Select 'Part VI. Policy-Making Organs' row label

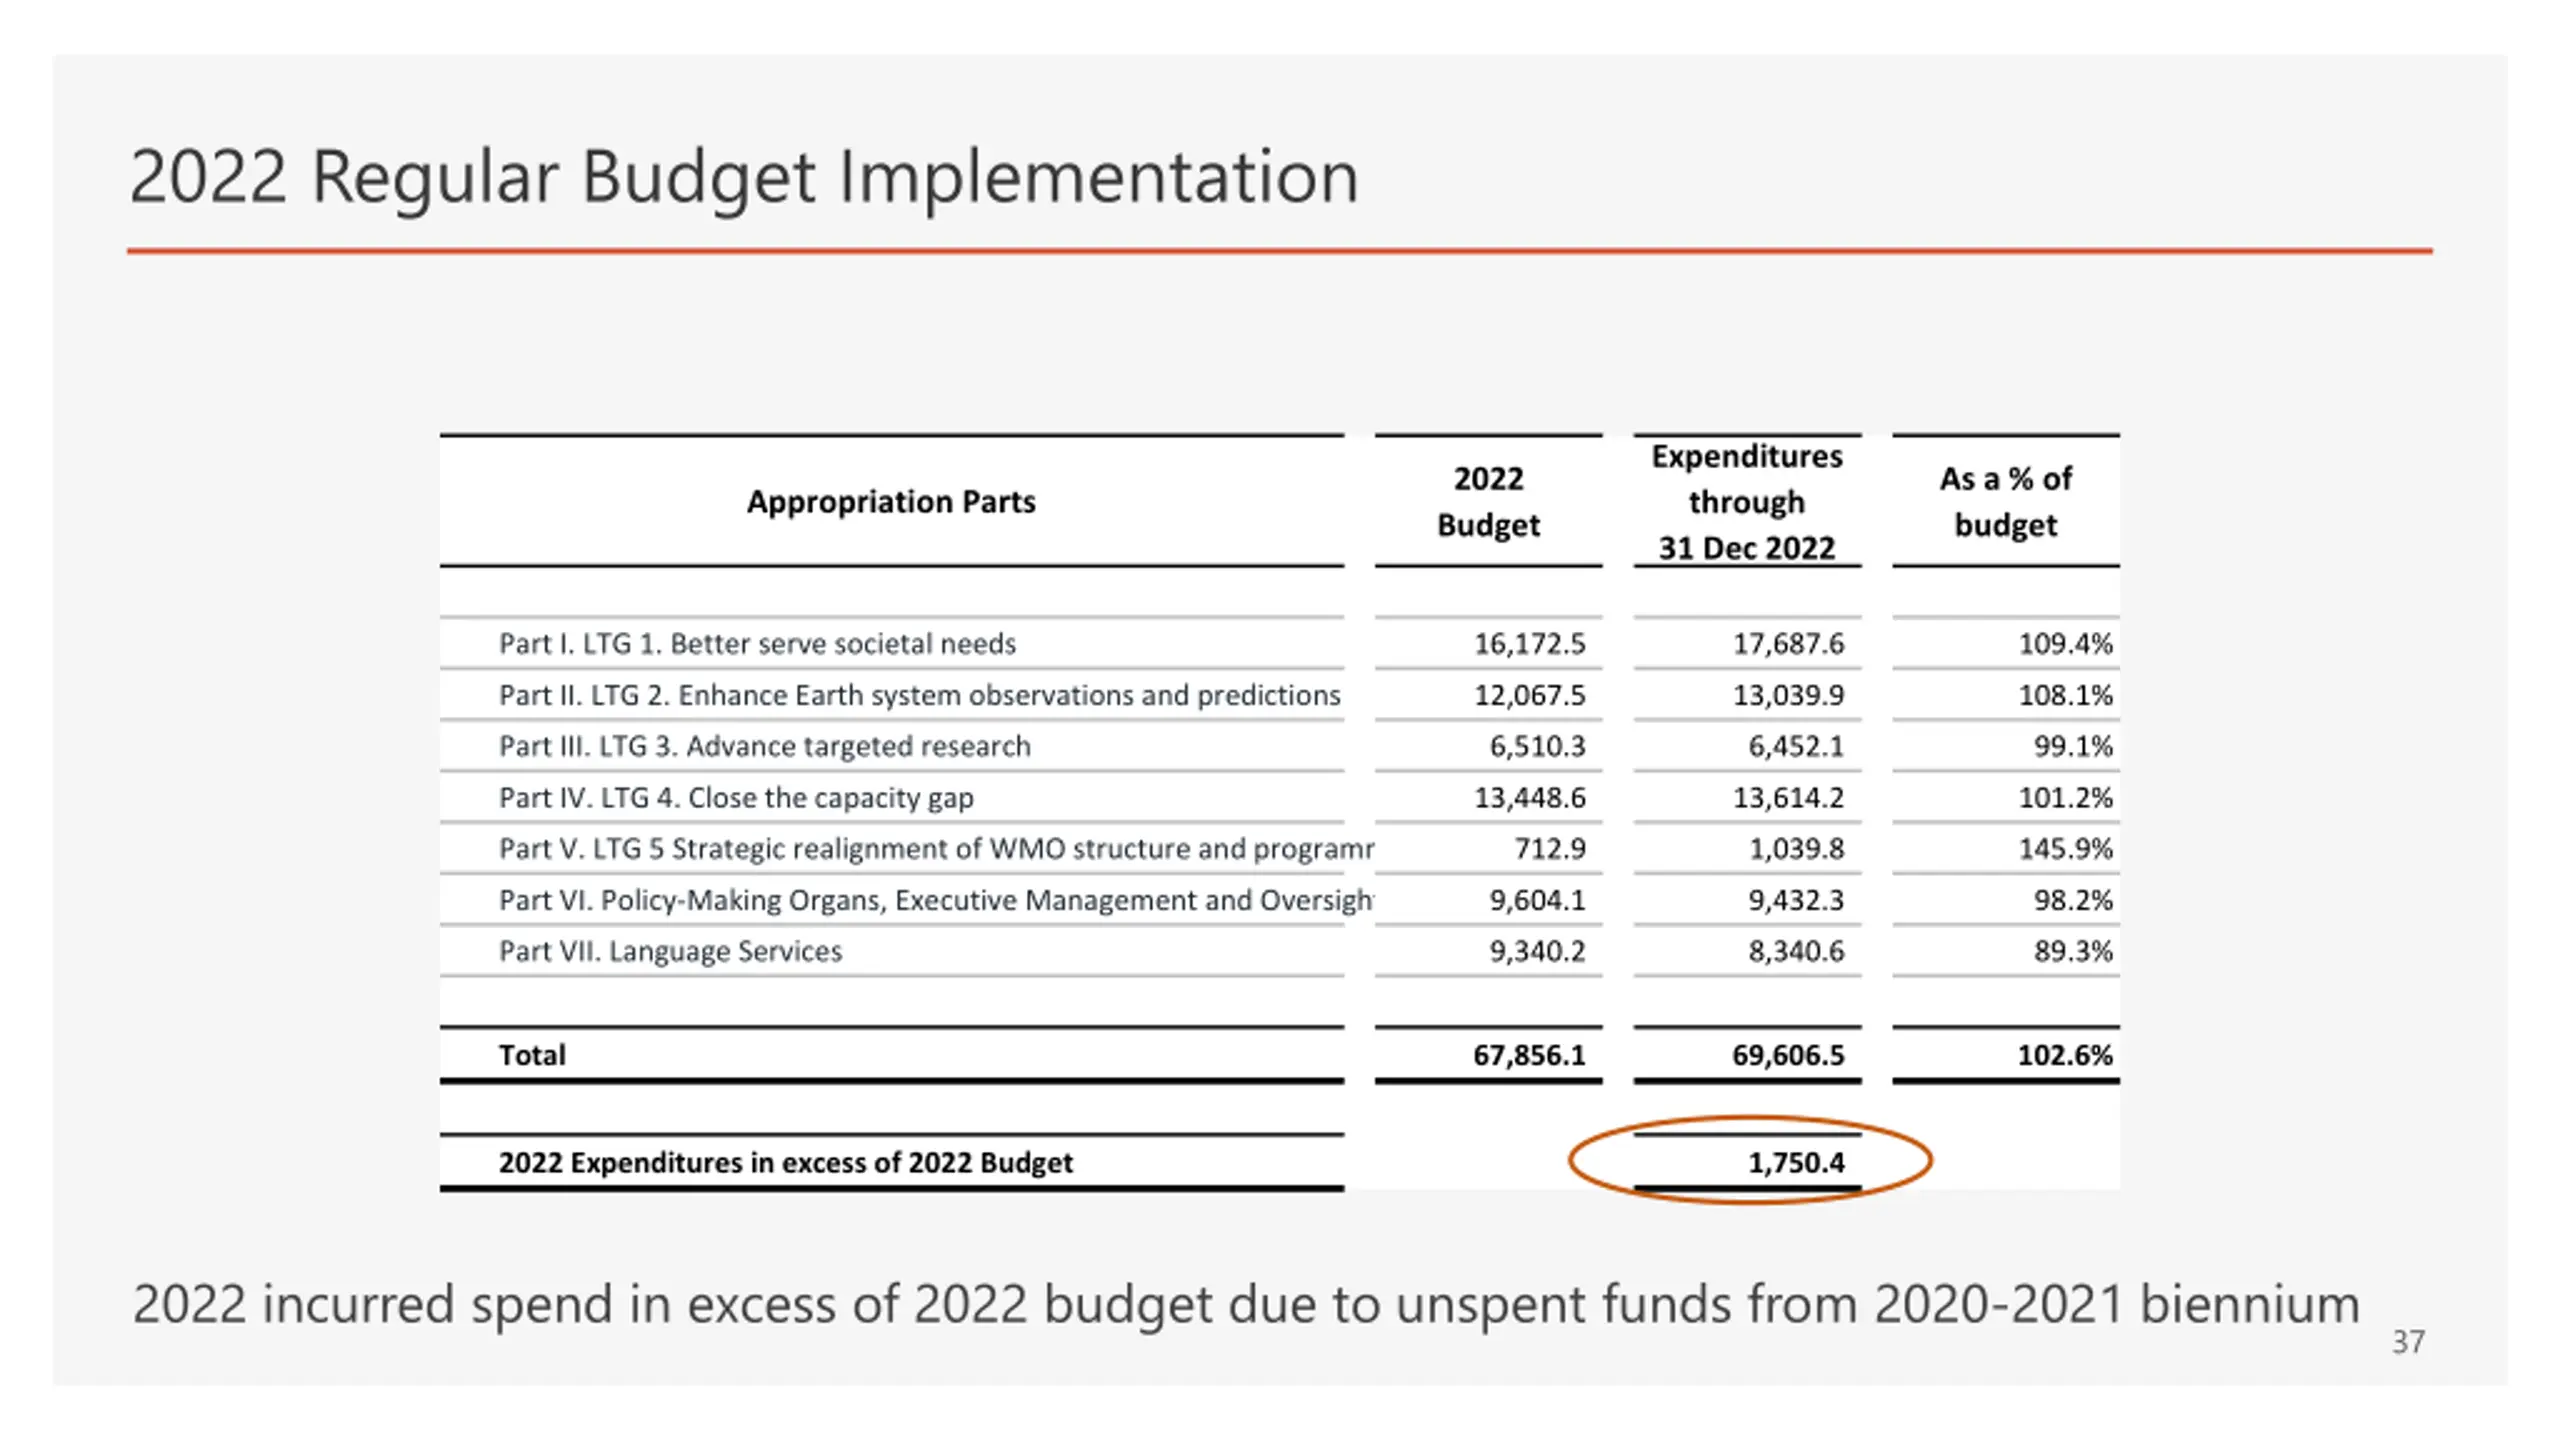click(936, 900)
